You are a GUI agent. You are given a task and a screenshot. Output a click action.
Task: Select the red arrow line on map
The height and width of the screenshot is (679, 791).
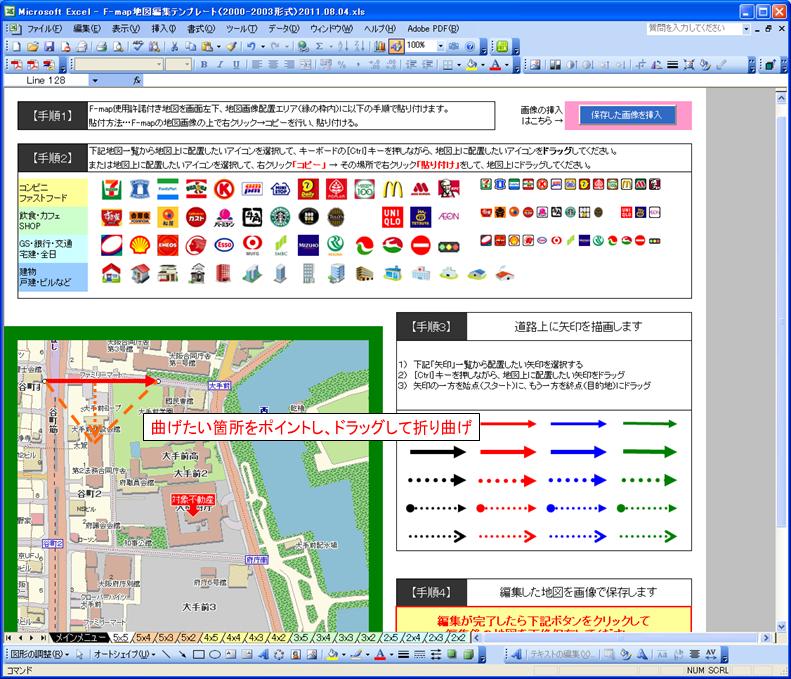click(x=102, y=381)
